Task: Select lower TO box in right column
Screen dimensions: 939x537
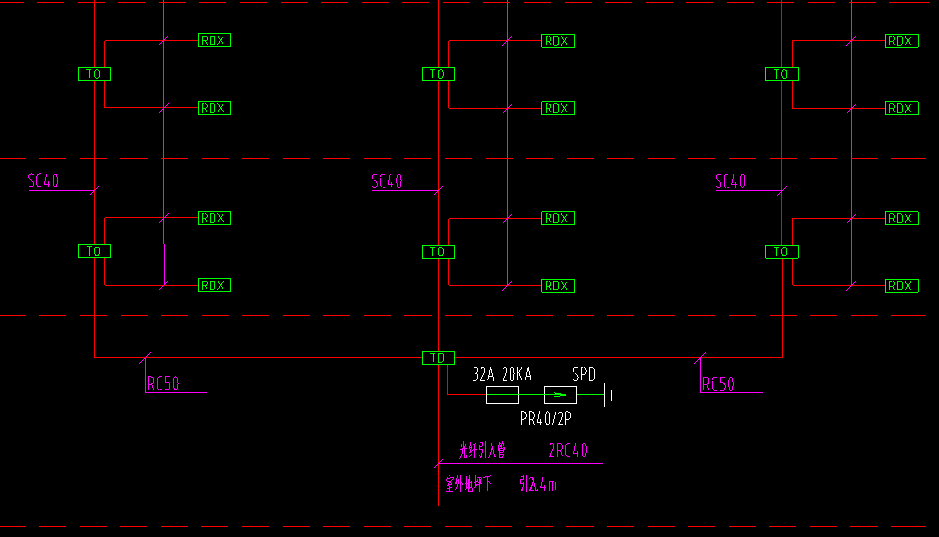Action: (782, 251)
